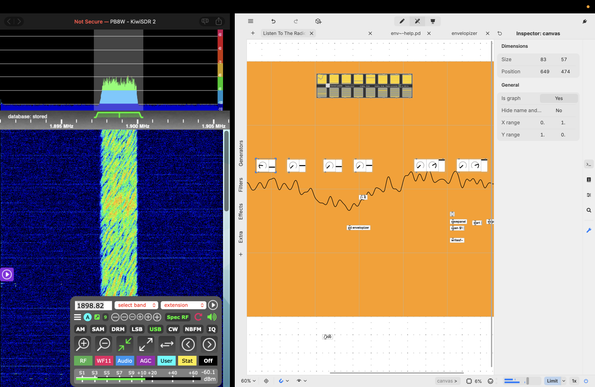The height and width of the screenshot is (387, 595).
Task: Page waterfall left with circled left arrow
Action: click(188, 344)
